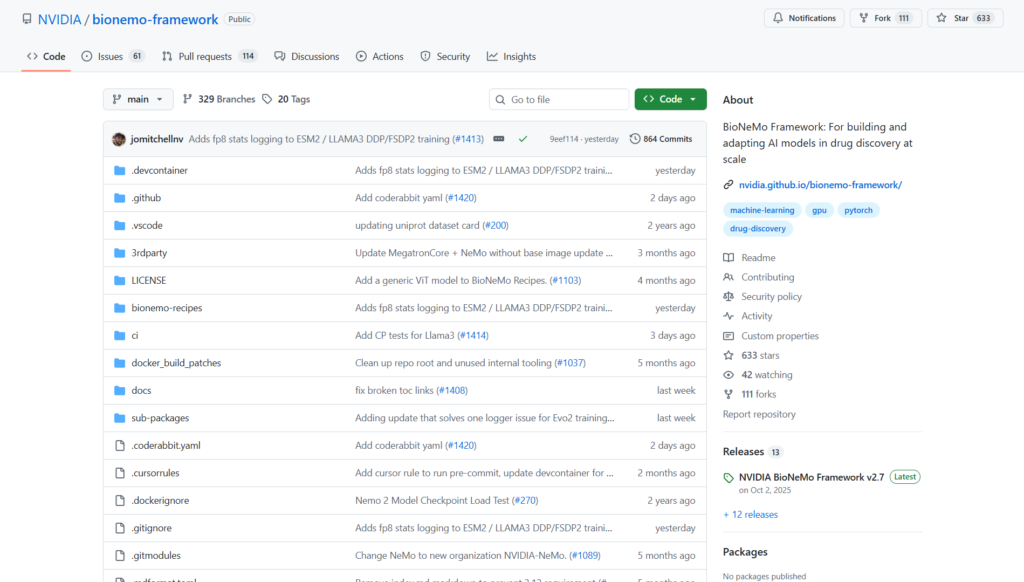Switch to the Pull requests tab
Screen dimensions: 1024x582
point(210,56)
